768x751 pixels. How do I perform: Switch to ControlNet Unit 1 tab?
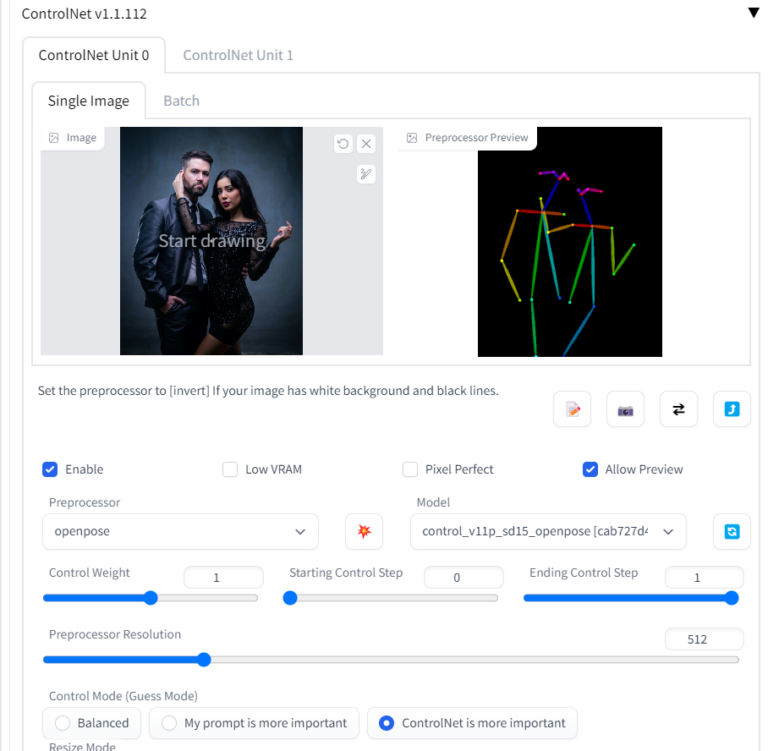238,55
